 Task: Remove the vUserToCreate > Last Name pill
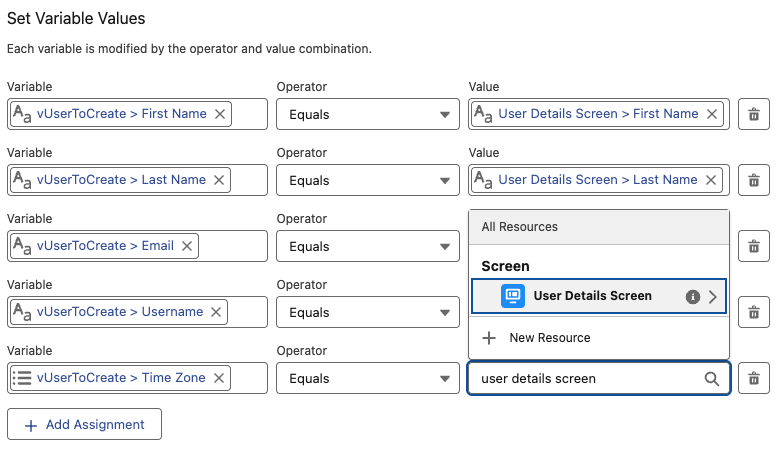(219, 180)
